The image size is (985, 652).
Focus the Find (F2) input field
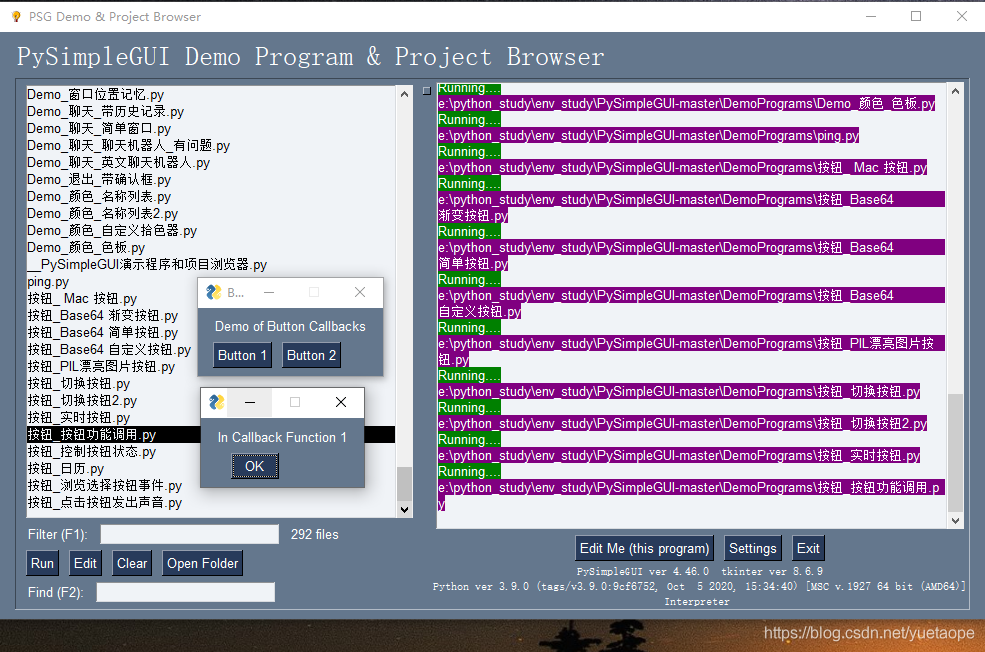tap(185, 592)
